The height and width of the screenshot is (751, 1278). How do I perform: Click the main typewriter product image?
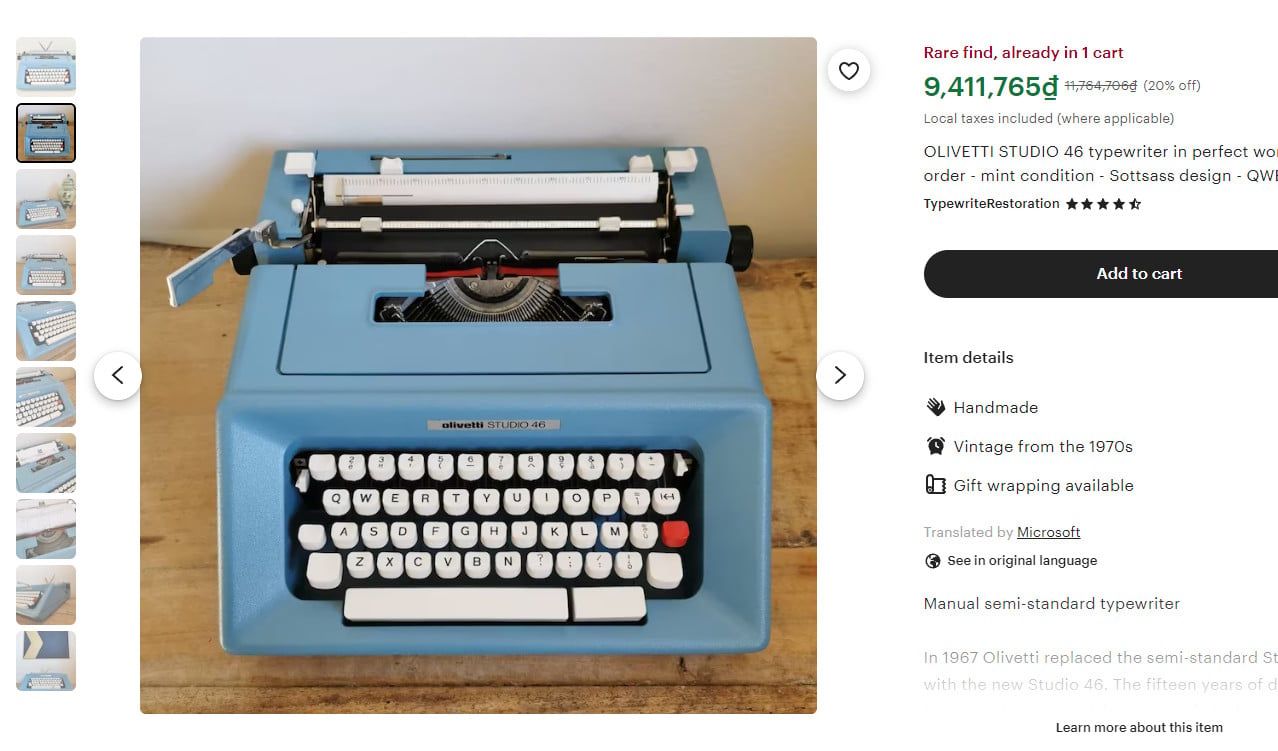[x=478, y=375]
